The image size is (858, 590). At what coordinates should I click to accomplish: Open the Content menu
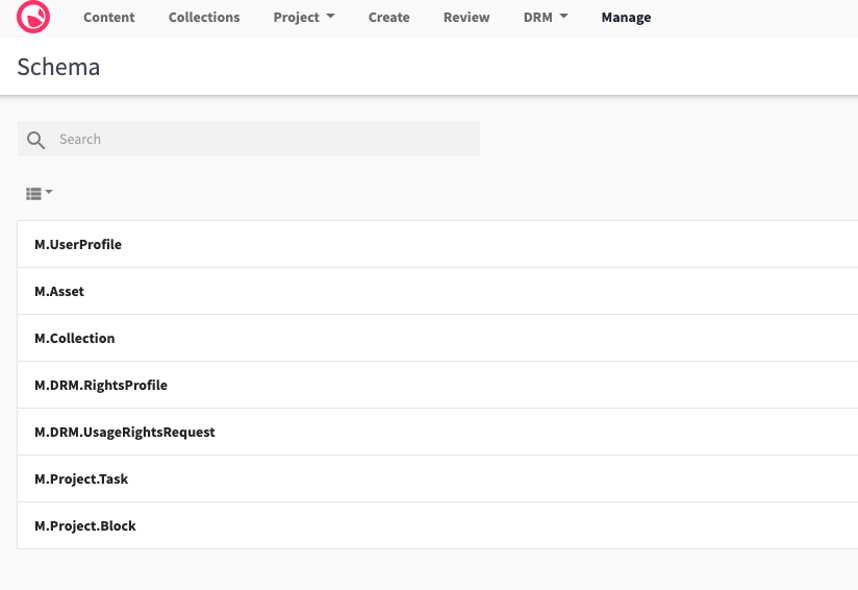click(x=109, y=17)
